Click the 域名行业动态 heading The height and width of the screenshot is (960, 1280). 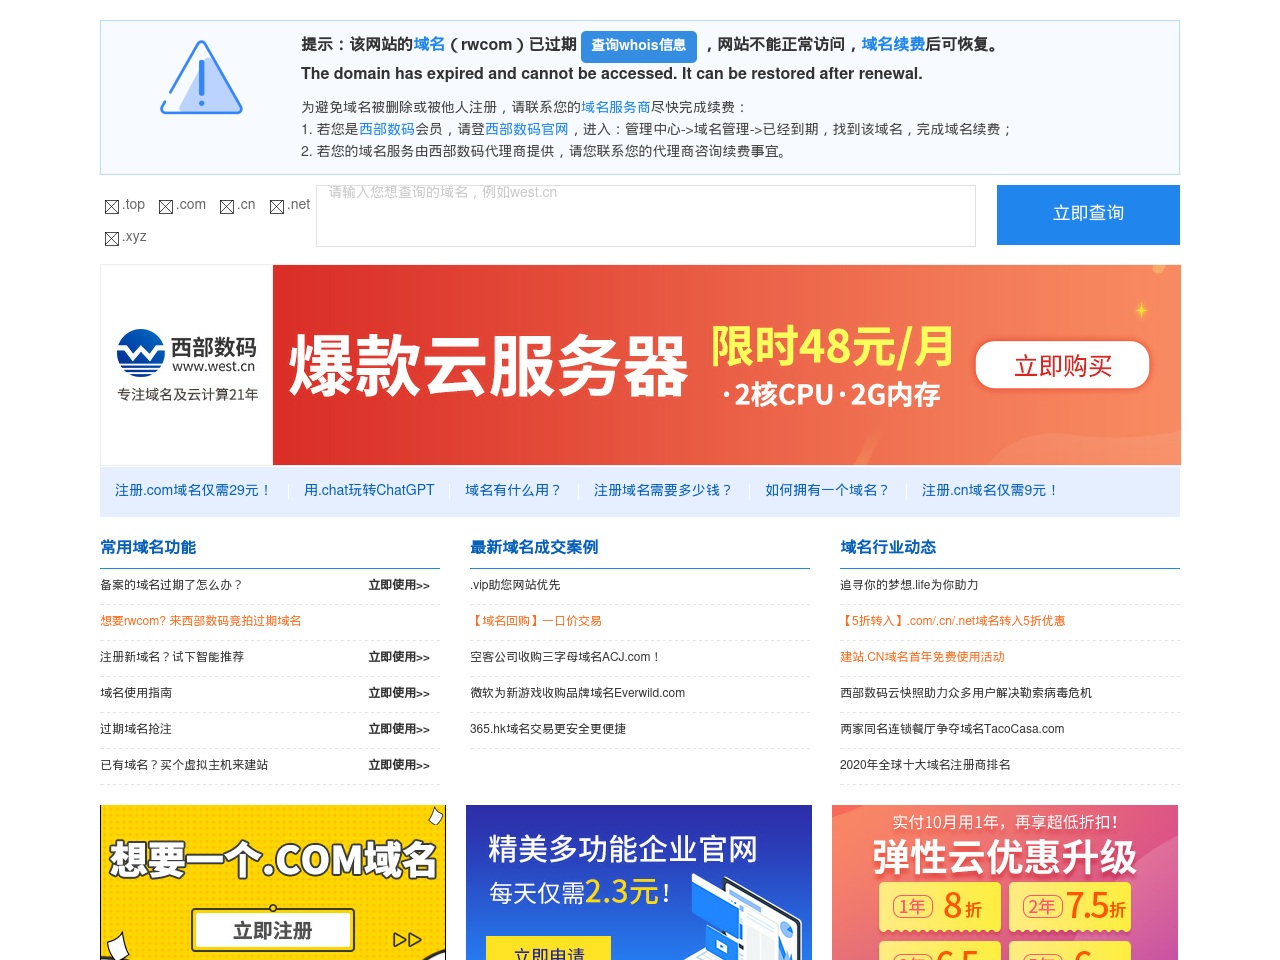[888, 547]
